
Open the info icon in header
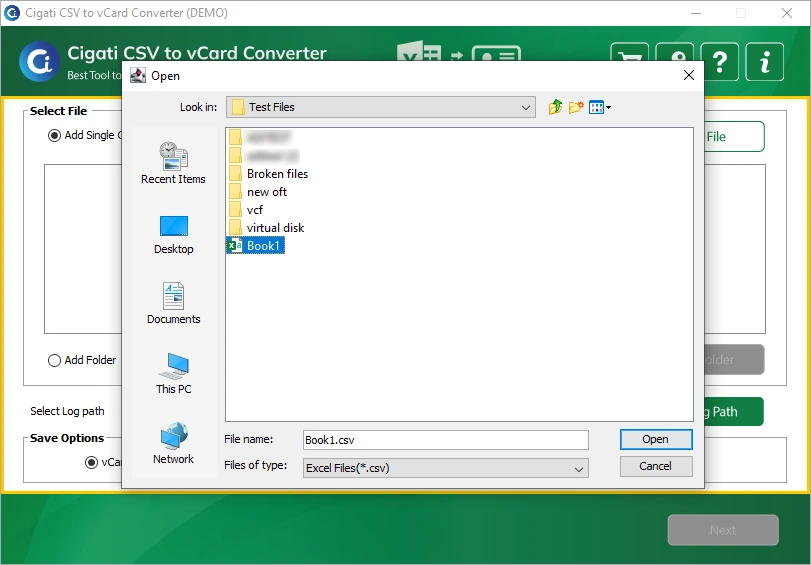[764, 62]
